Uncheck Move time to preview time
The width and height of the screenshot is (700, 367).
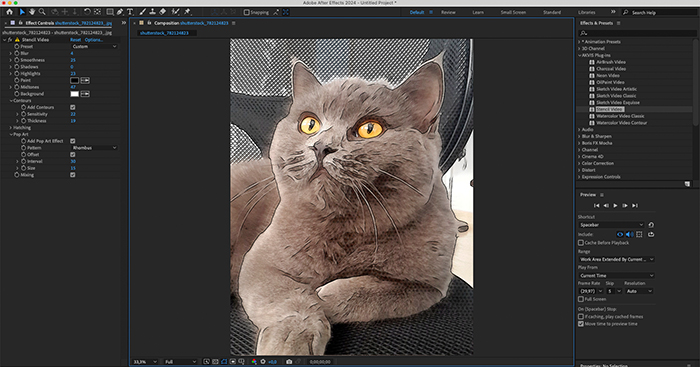point(581,324)
